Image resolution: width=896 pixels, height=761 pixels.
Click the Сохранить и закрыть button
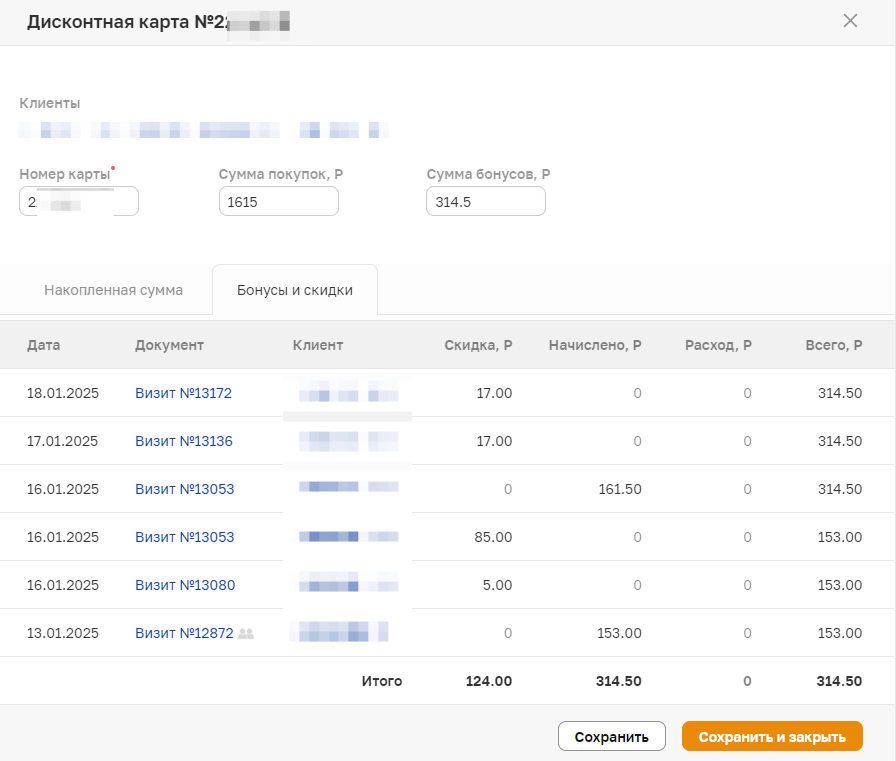pos(772,736)
